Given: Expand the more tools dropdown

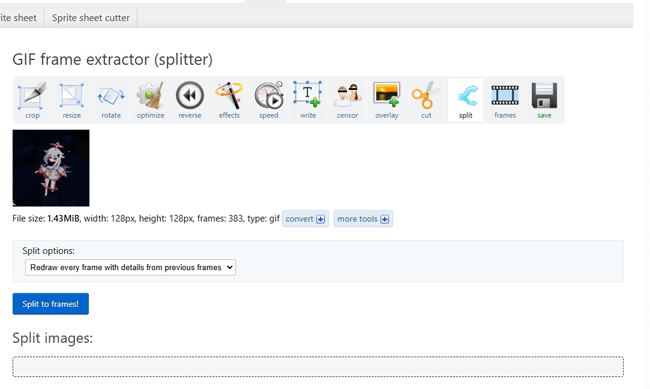Looking at the screenshot, I should point(363,219).
